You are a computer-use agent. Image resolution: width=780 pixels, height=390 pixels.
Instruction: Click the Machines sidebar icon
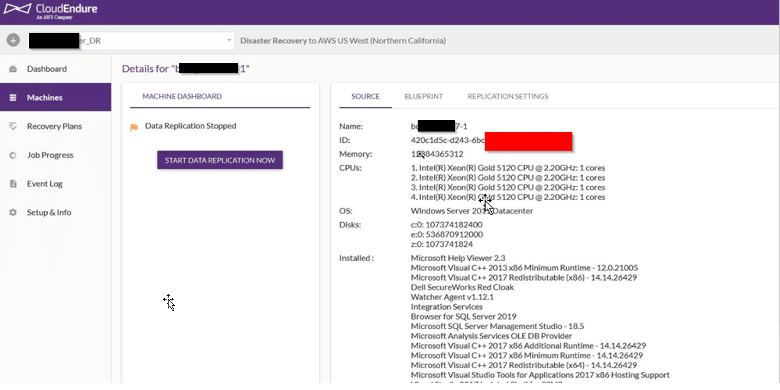click(13, 98)
